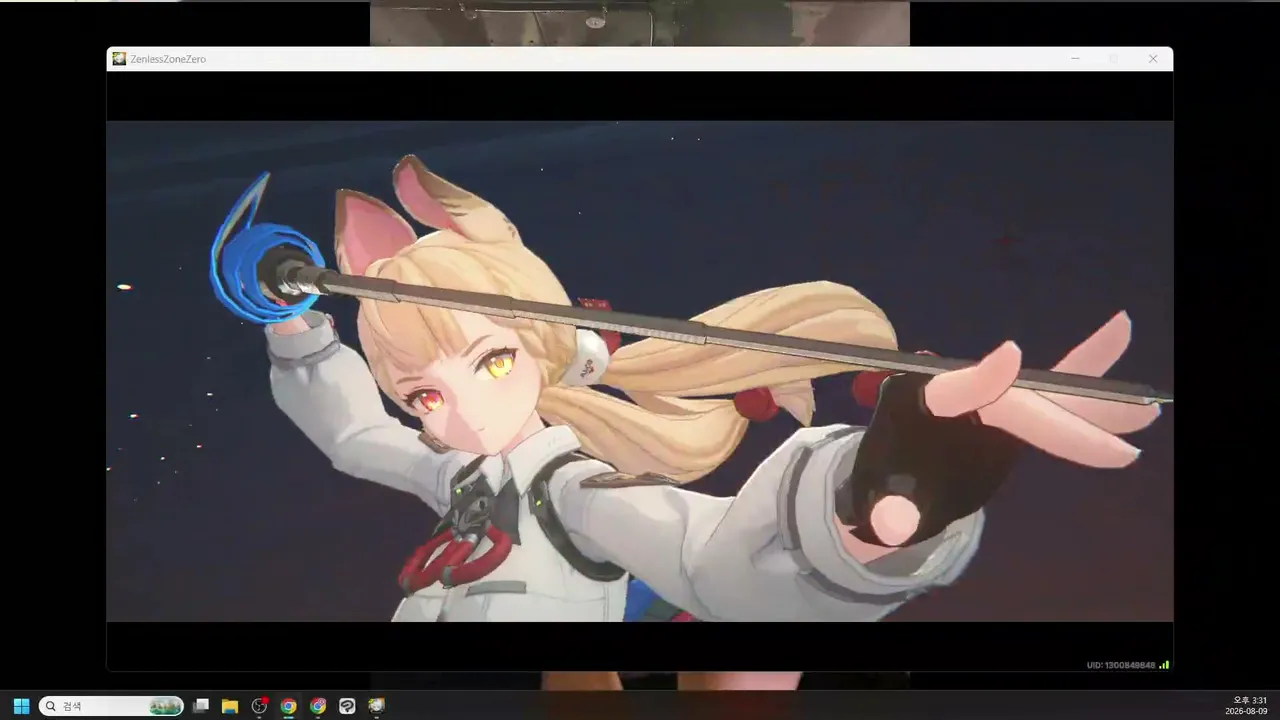Click the green network signal indicator
The image size is (1280, 720).
click(1164, 665)
